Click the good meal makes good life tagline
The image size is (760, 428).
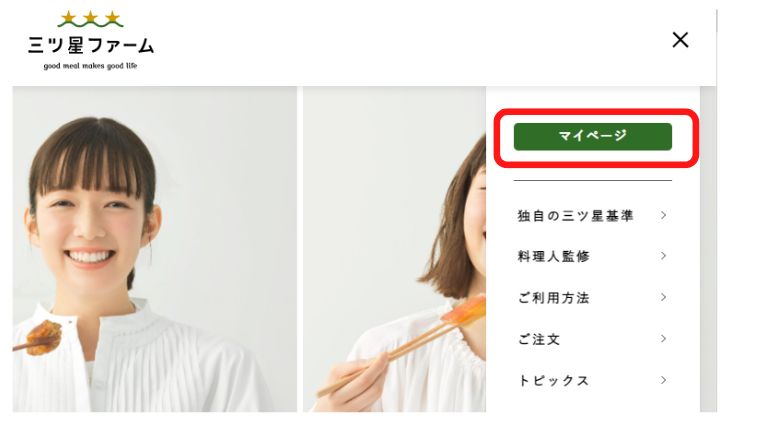(90, 66)
